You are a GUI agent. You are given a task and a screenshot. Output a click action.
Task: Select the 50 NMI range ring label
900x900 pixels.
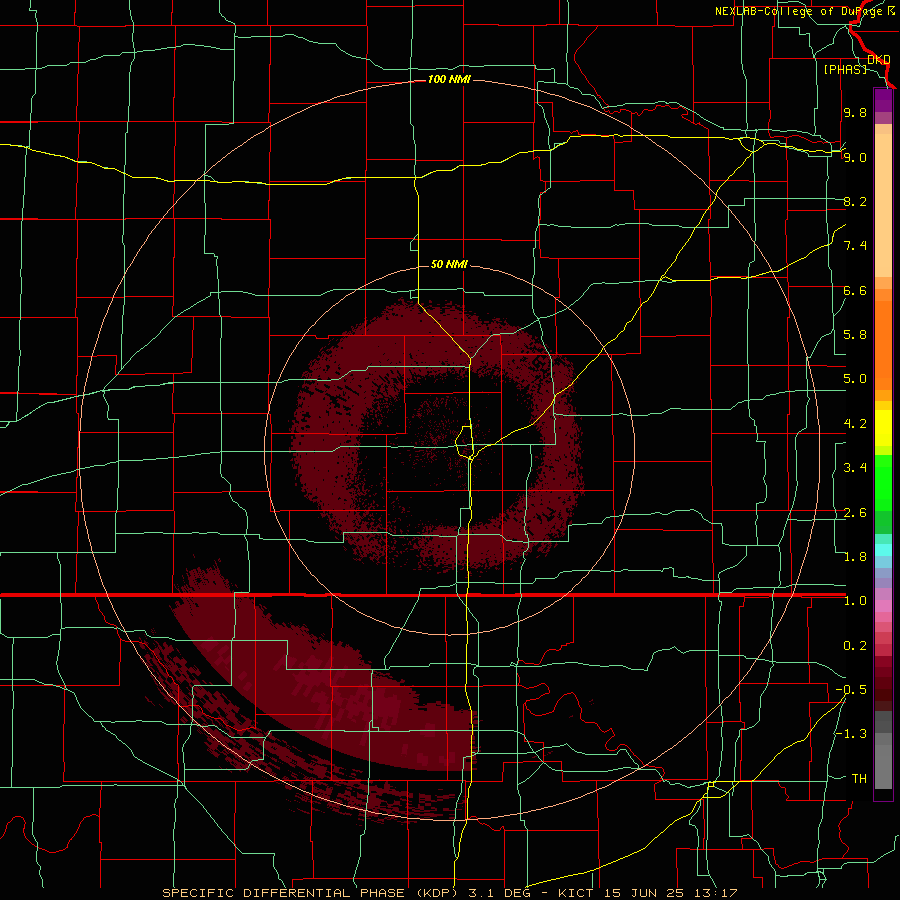[x=449, y=264]
